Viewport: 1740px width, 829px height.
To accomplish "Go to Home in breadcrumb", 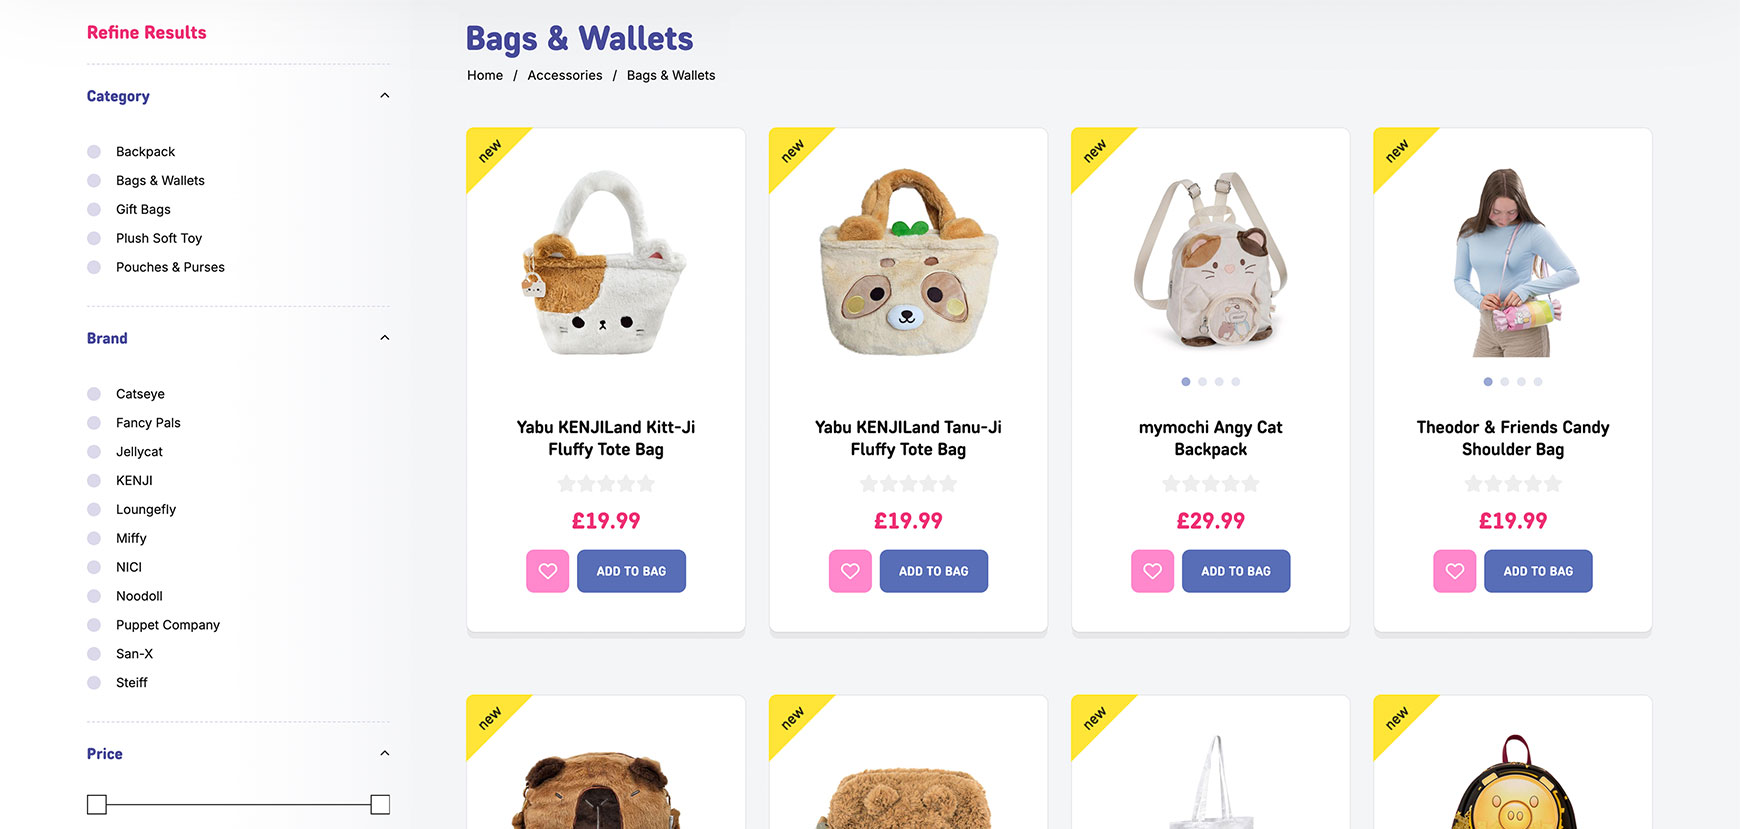I will pos(485,76).
